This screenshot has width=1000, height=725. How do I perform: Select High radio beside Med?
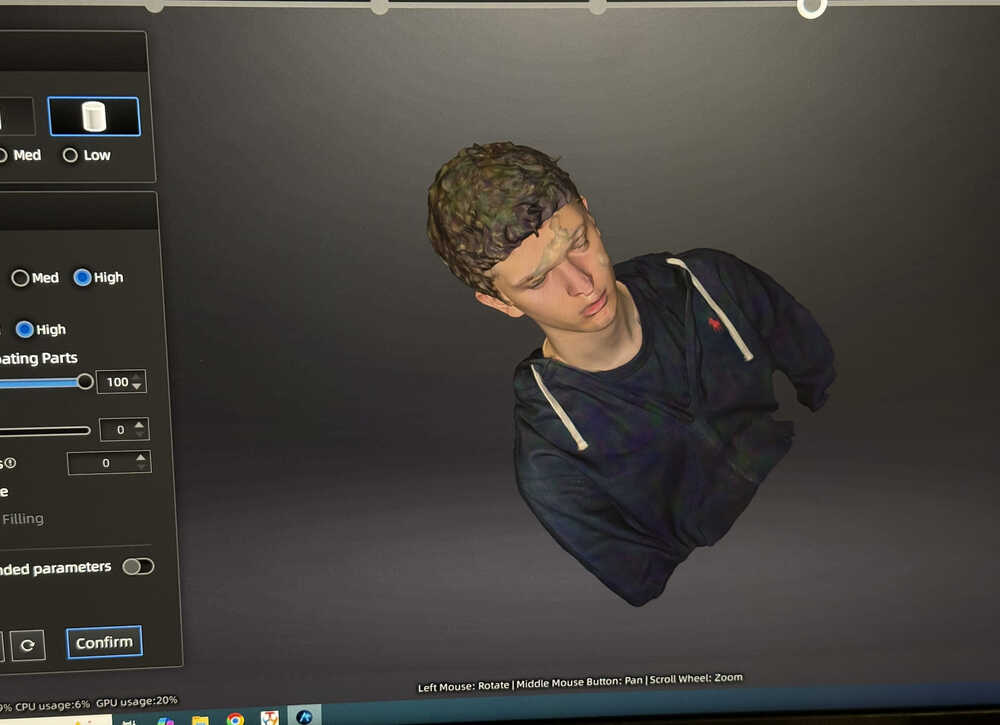[x=98, y=277]
